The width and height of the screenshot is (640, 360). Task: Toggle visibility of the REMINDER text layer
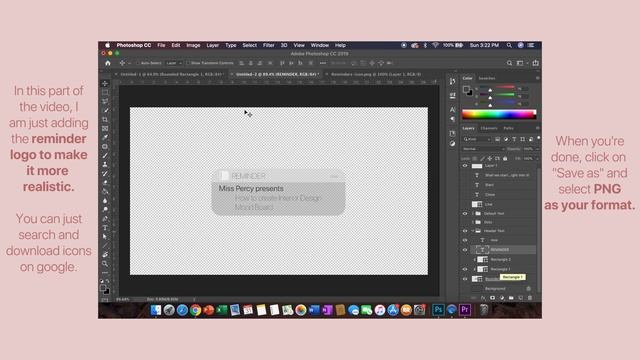click(464, 250)
